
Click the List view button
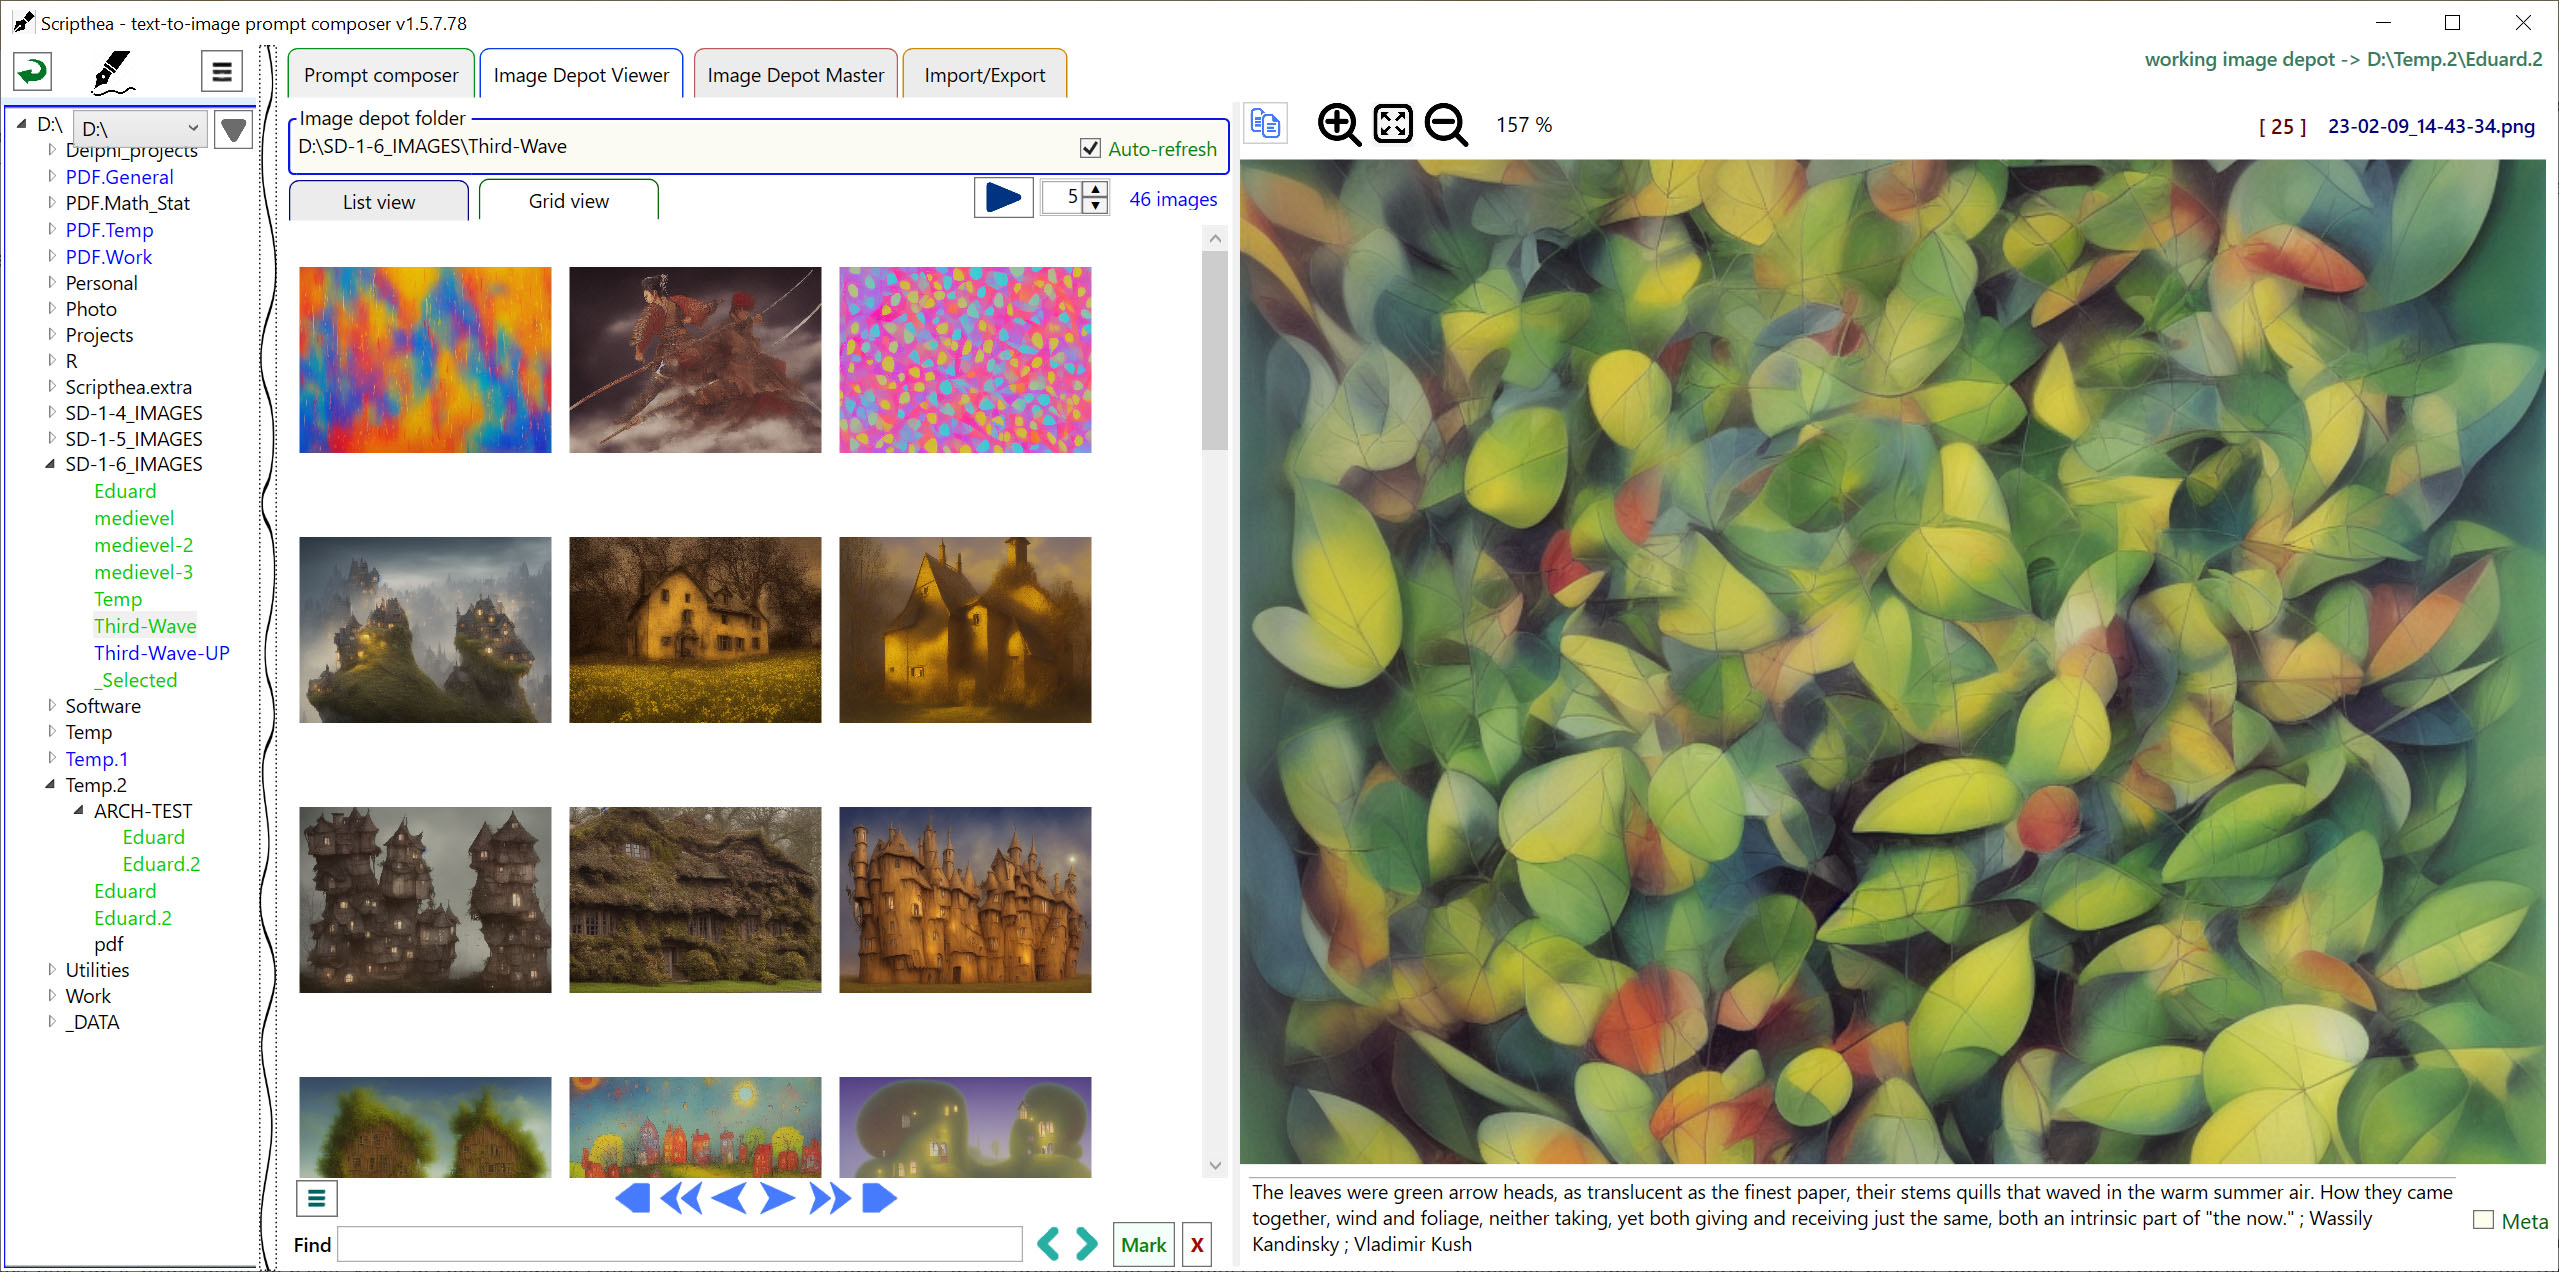click(x=379, y=201)
